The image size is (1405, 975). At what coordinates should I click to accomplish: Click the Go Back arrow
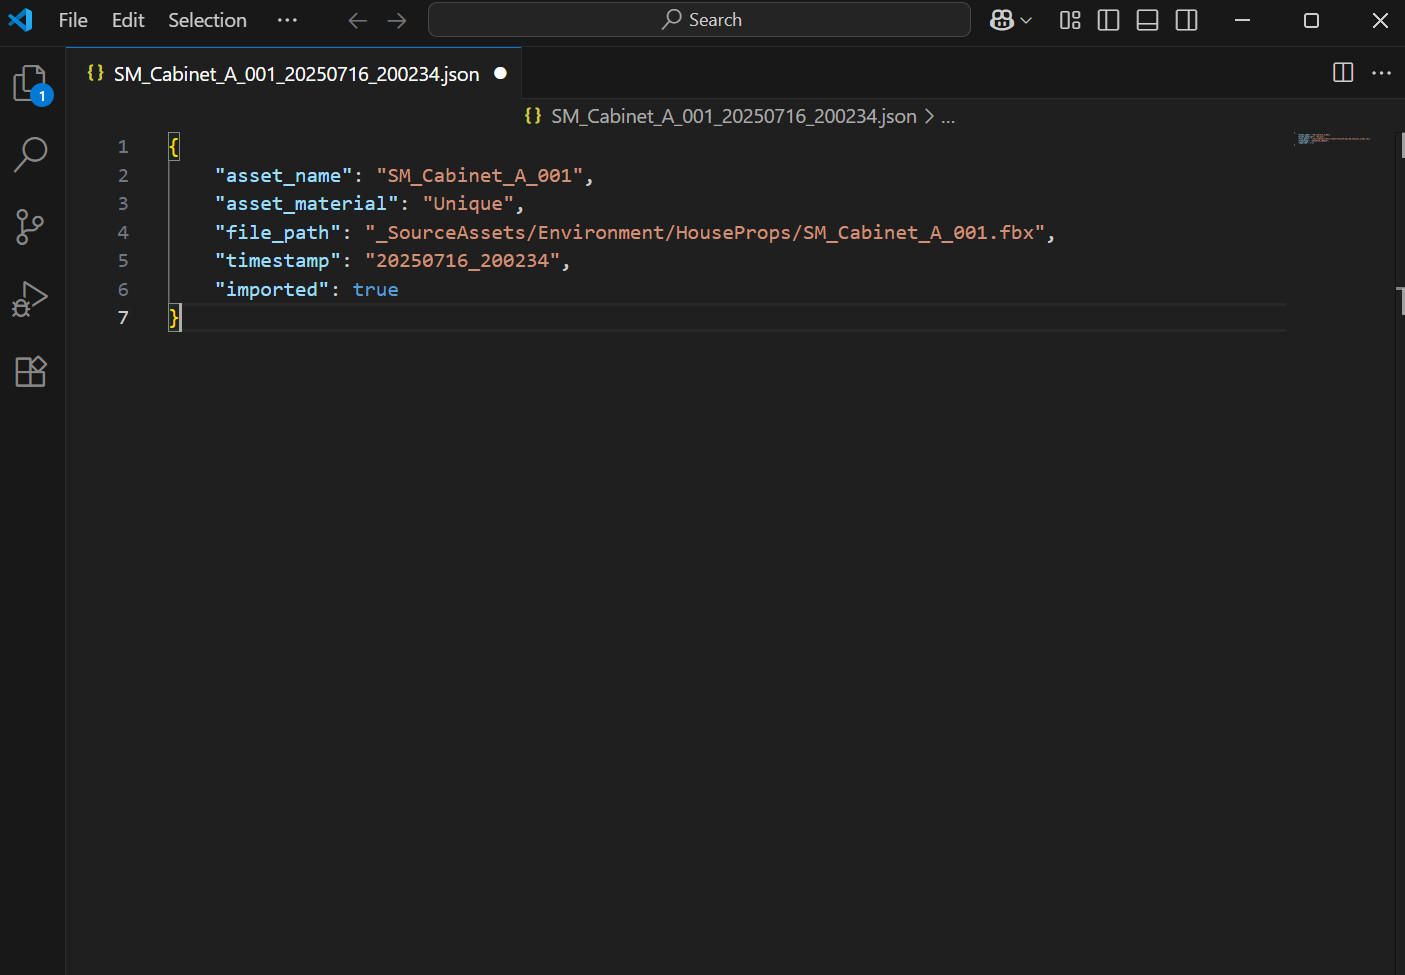coord(358,20)
